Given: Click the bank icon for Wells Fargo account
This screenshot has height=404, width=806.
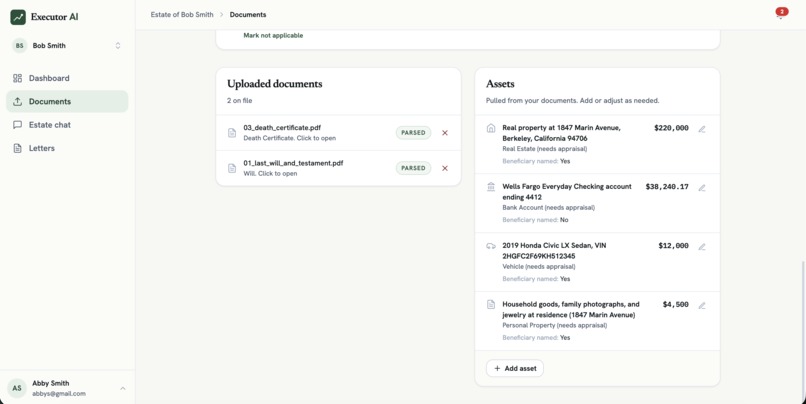Looking at the screenshot, I should coord(491,187).
